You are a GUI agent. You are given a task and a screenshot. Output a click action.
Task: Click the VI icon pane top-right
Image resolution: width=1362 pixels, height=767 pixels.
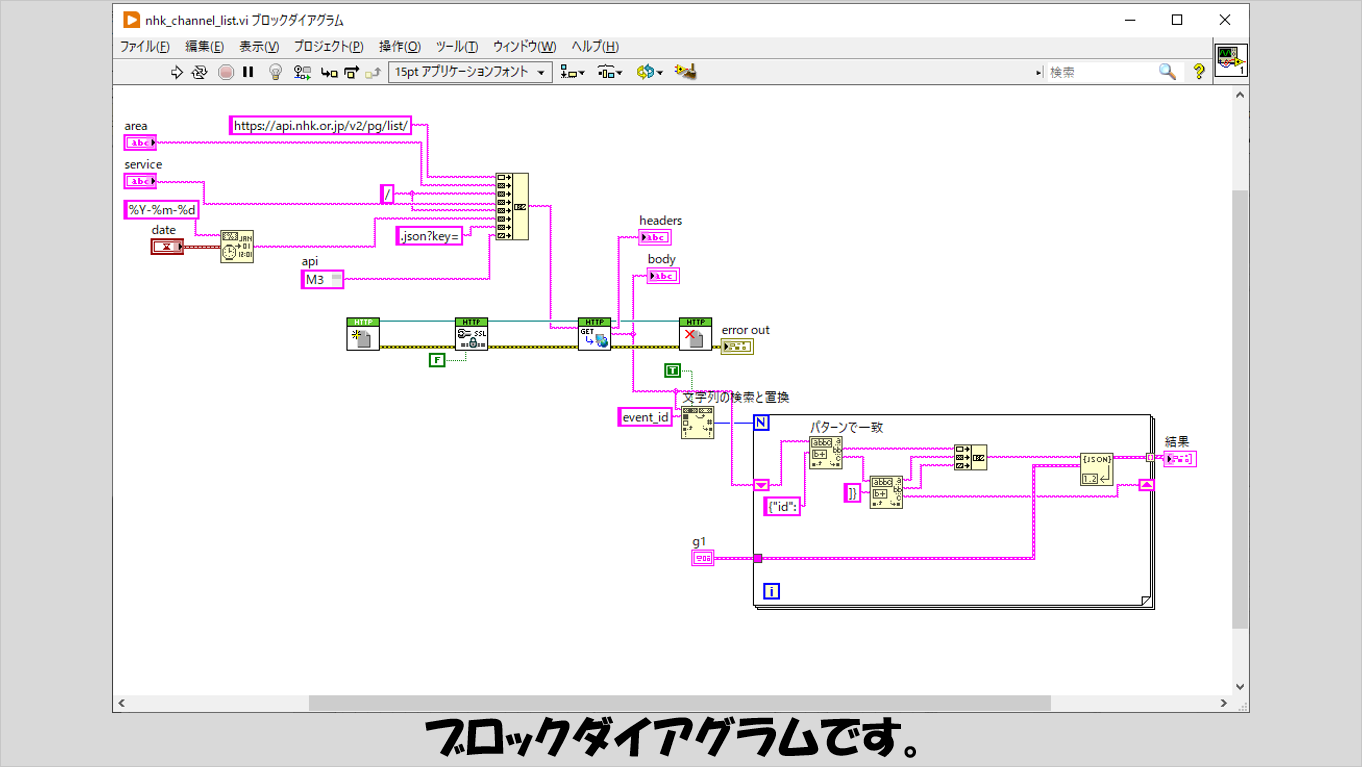pos(1230,60)
